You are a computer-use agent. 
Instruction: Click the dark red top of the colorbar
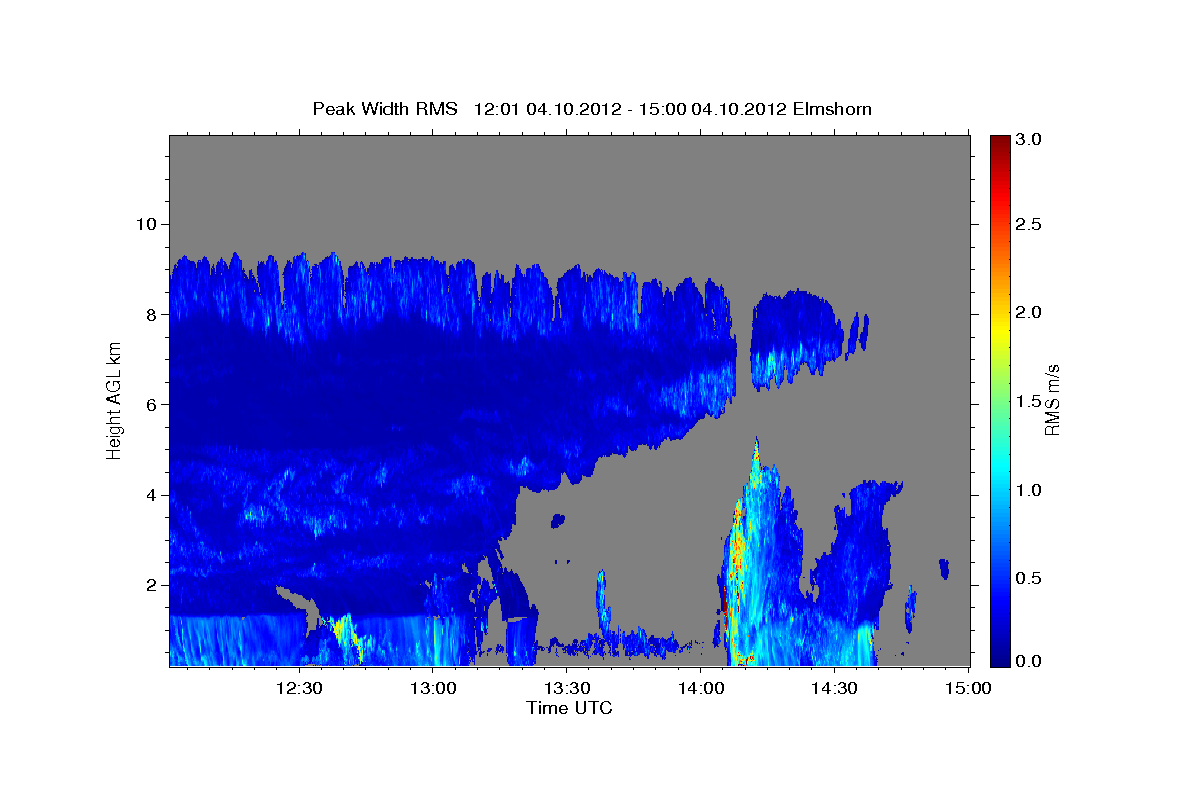click(x=999, y=143)
